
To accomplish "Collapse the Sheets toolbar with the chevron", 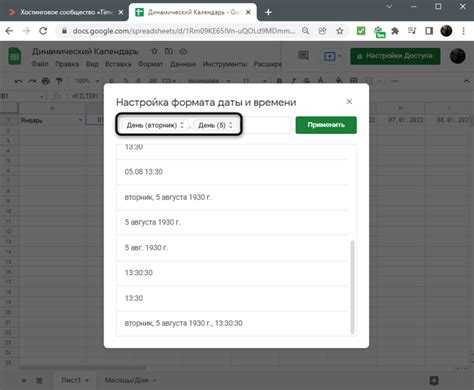I will tap(467, 81).
